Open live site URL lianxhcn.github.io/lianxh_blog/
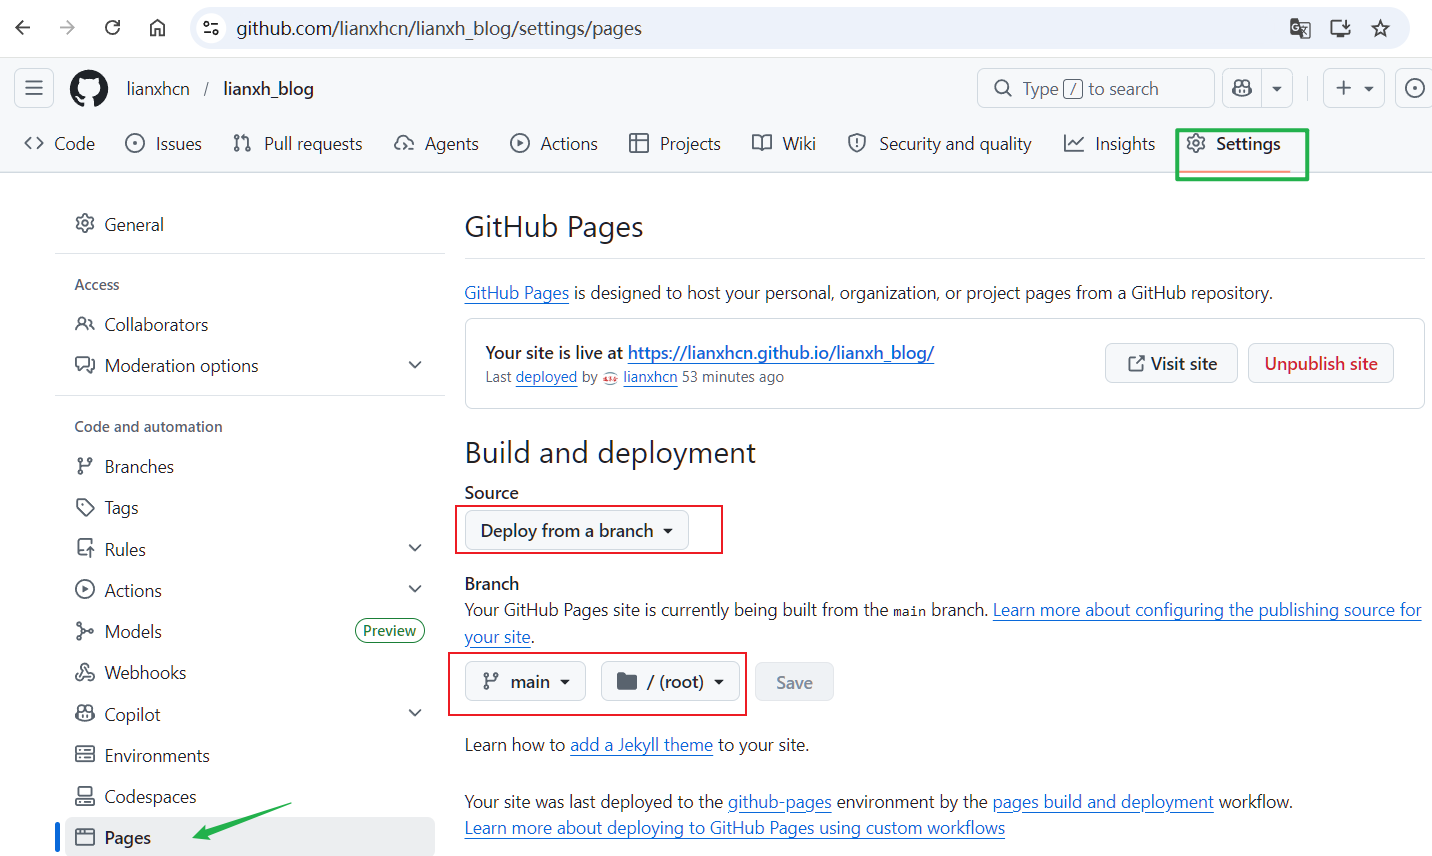 click(x=781, y=352)
